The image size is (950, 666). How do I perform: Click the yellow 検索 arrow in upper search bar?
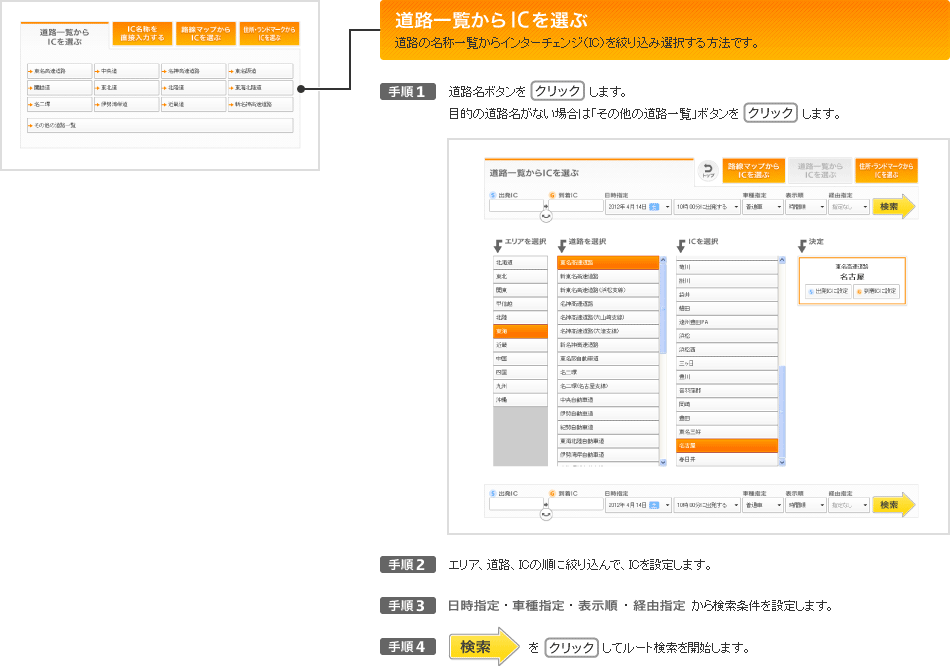click(894, 207)
